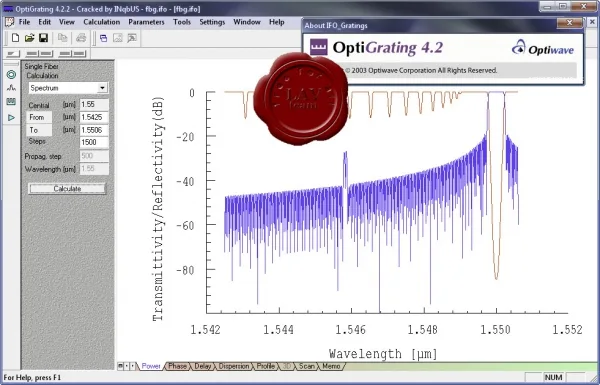Click the Steps input field

94,142
